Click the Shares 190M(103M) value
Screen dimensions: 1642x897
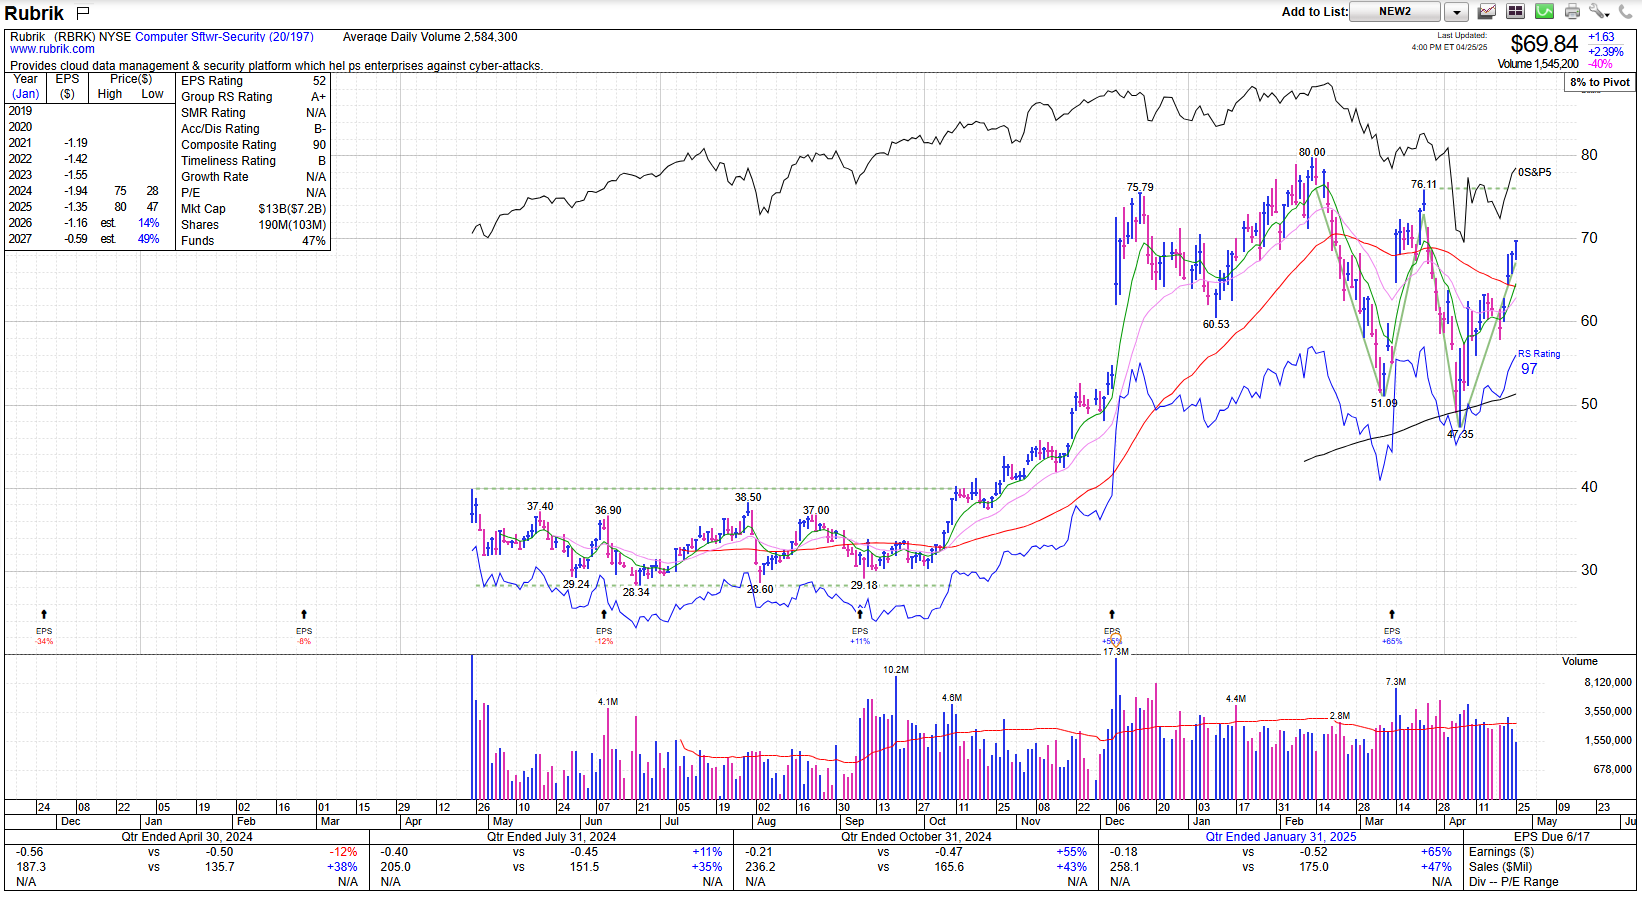coord(292,225)
